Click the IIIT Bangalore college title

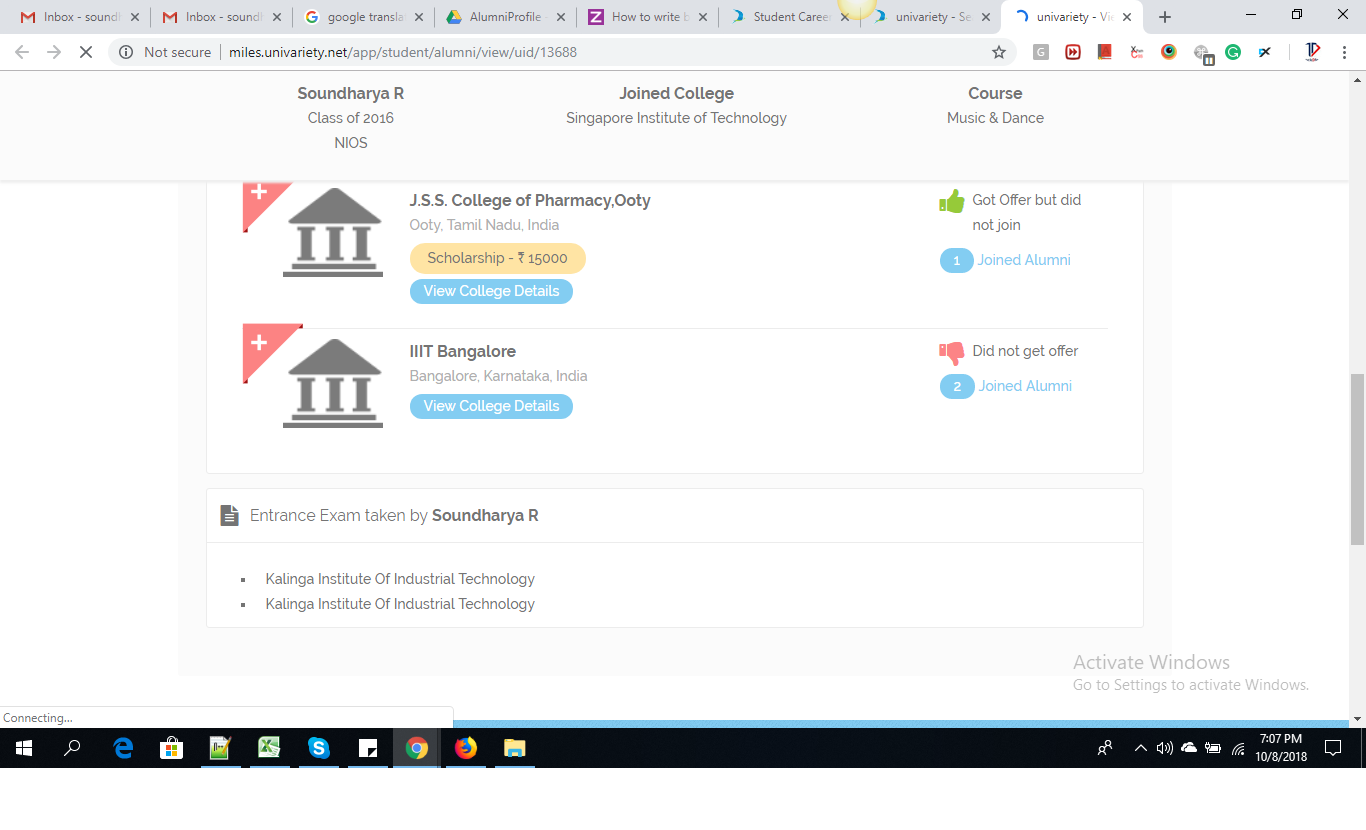click(x=463, y=351)
